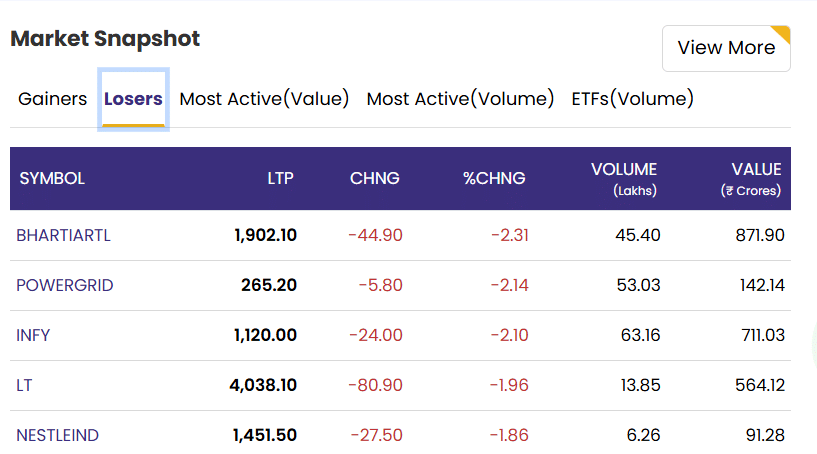Click the Market Snapshot heading
This screenshot has height=454, width=817.
click(105, 39)
